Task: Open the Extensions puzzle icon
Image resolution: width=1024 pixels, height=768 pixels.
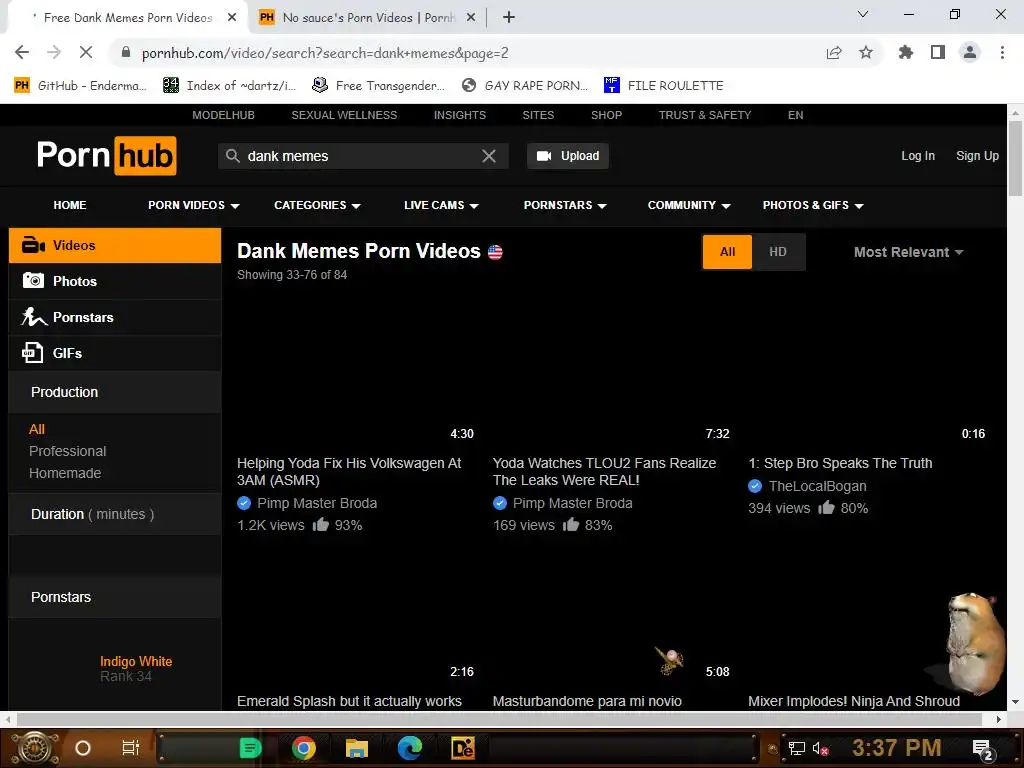Action: point(906,52)
